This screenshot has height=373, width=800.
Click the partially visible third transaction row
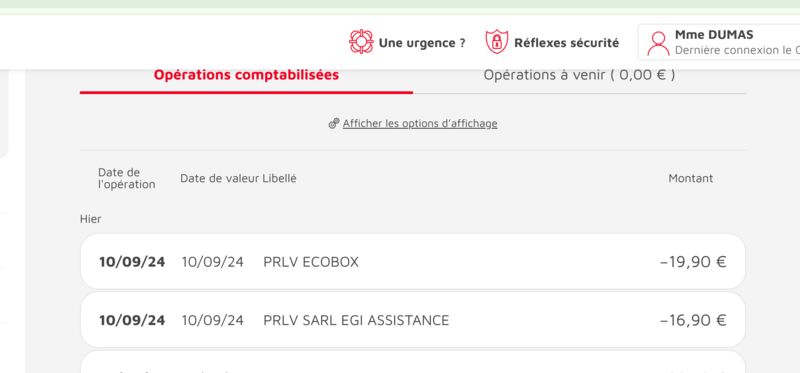413,362
